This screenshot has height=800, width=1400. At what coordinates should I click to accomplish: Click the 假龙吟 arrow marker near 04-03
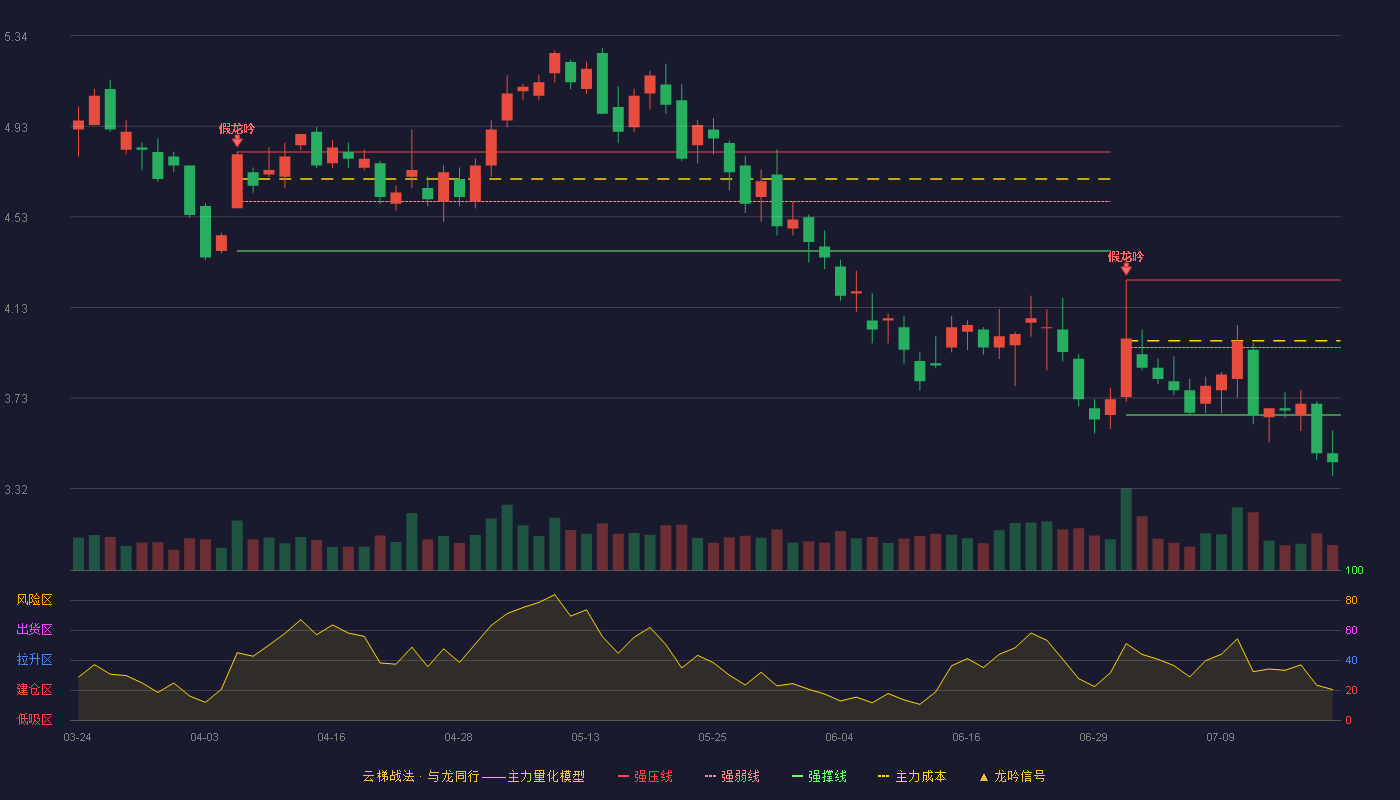237,142
